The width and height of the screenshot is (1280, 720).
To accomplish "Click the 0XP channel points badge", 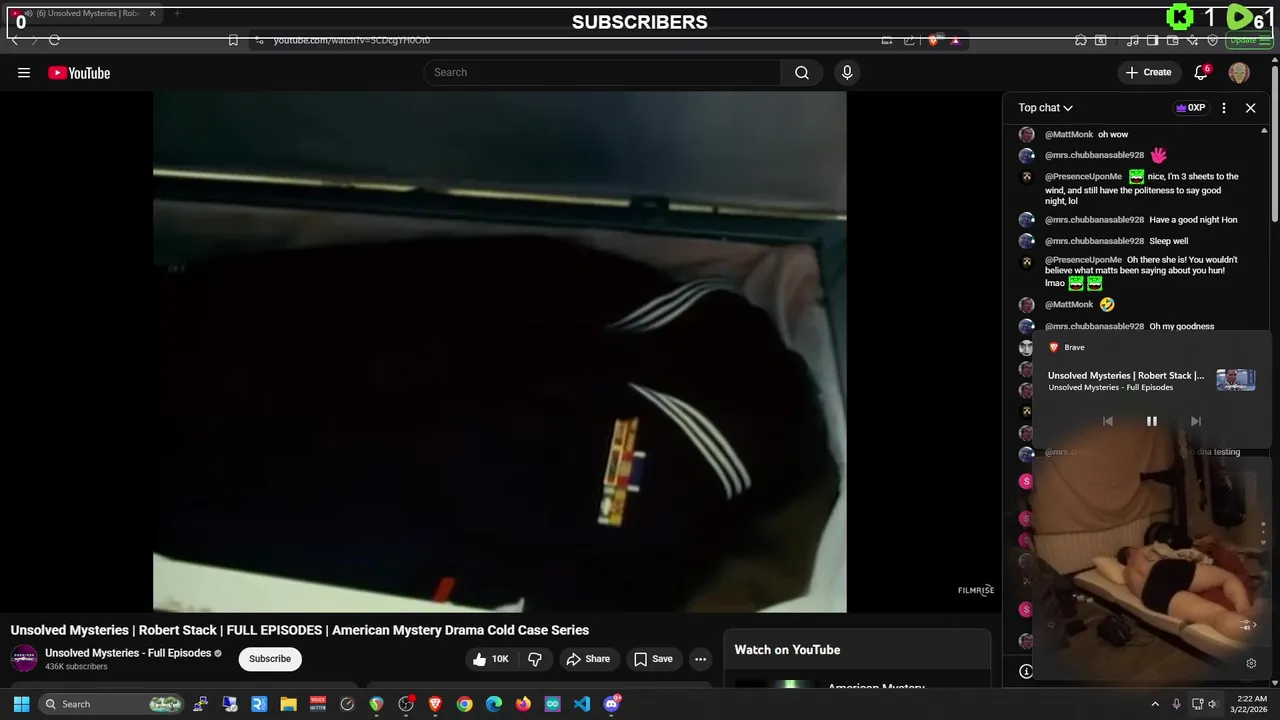I will click(1190, 108).
